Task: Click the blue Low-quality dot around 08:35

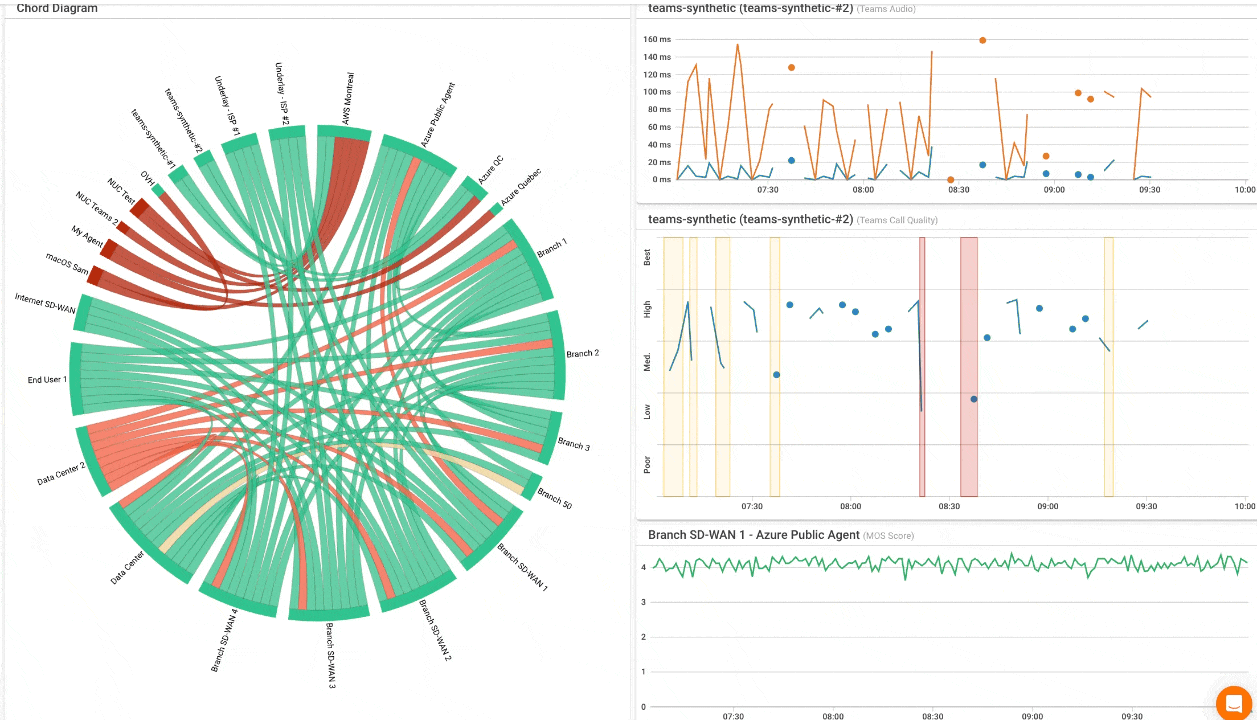Action: click(973, 399)
